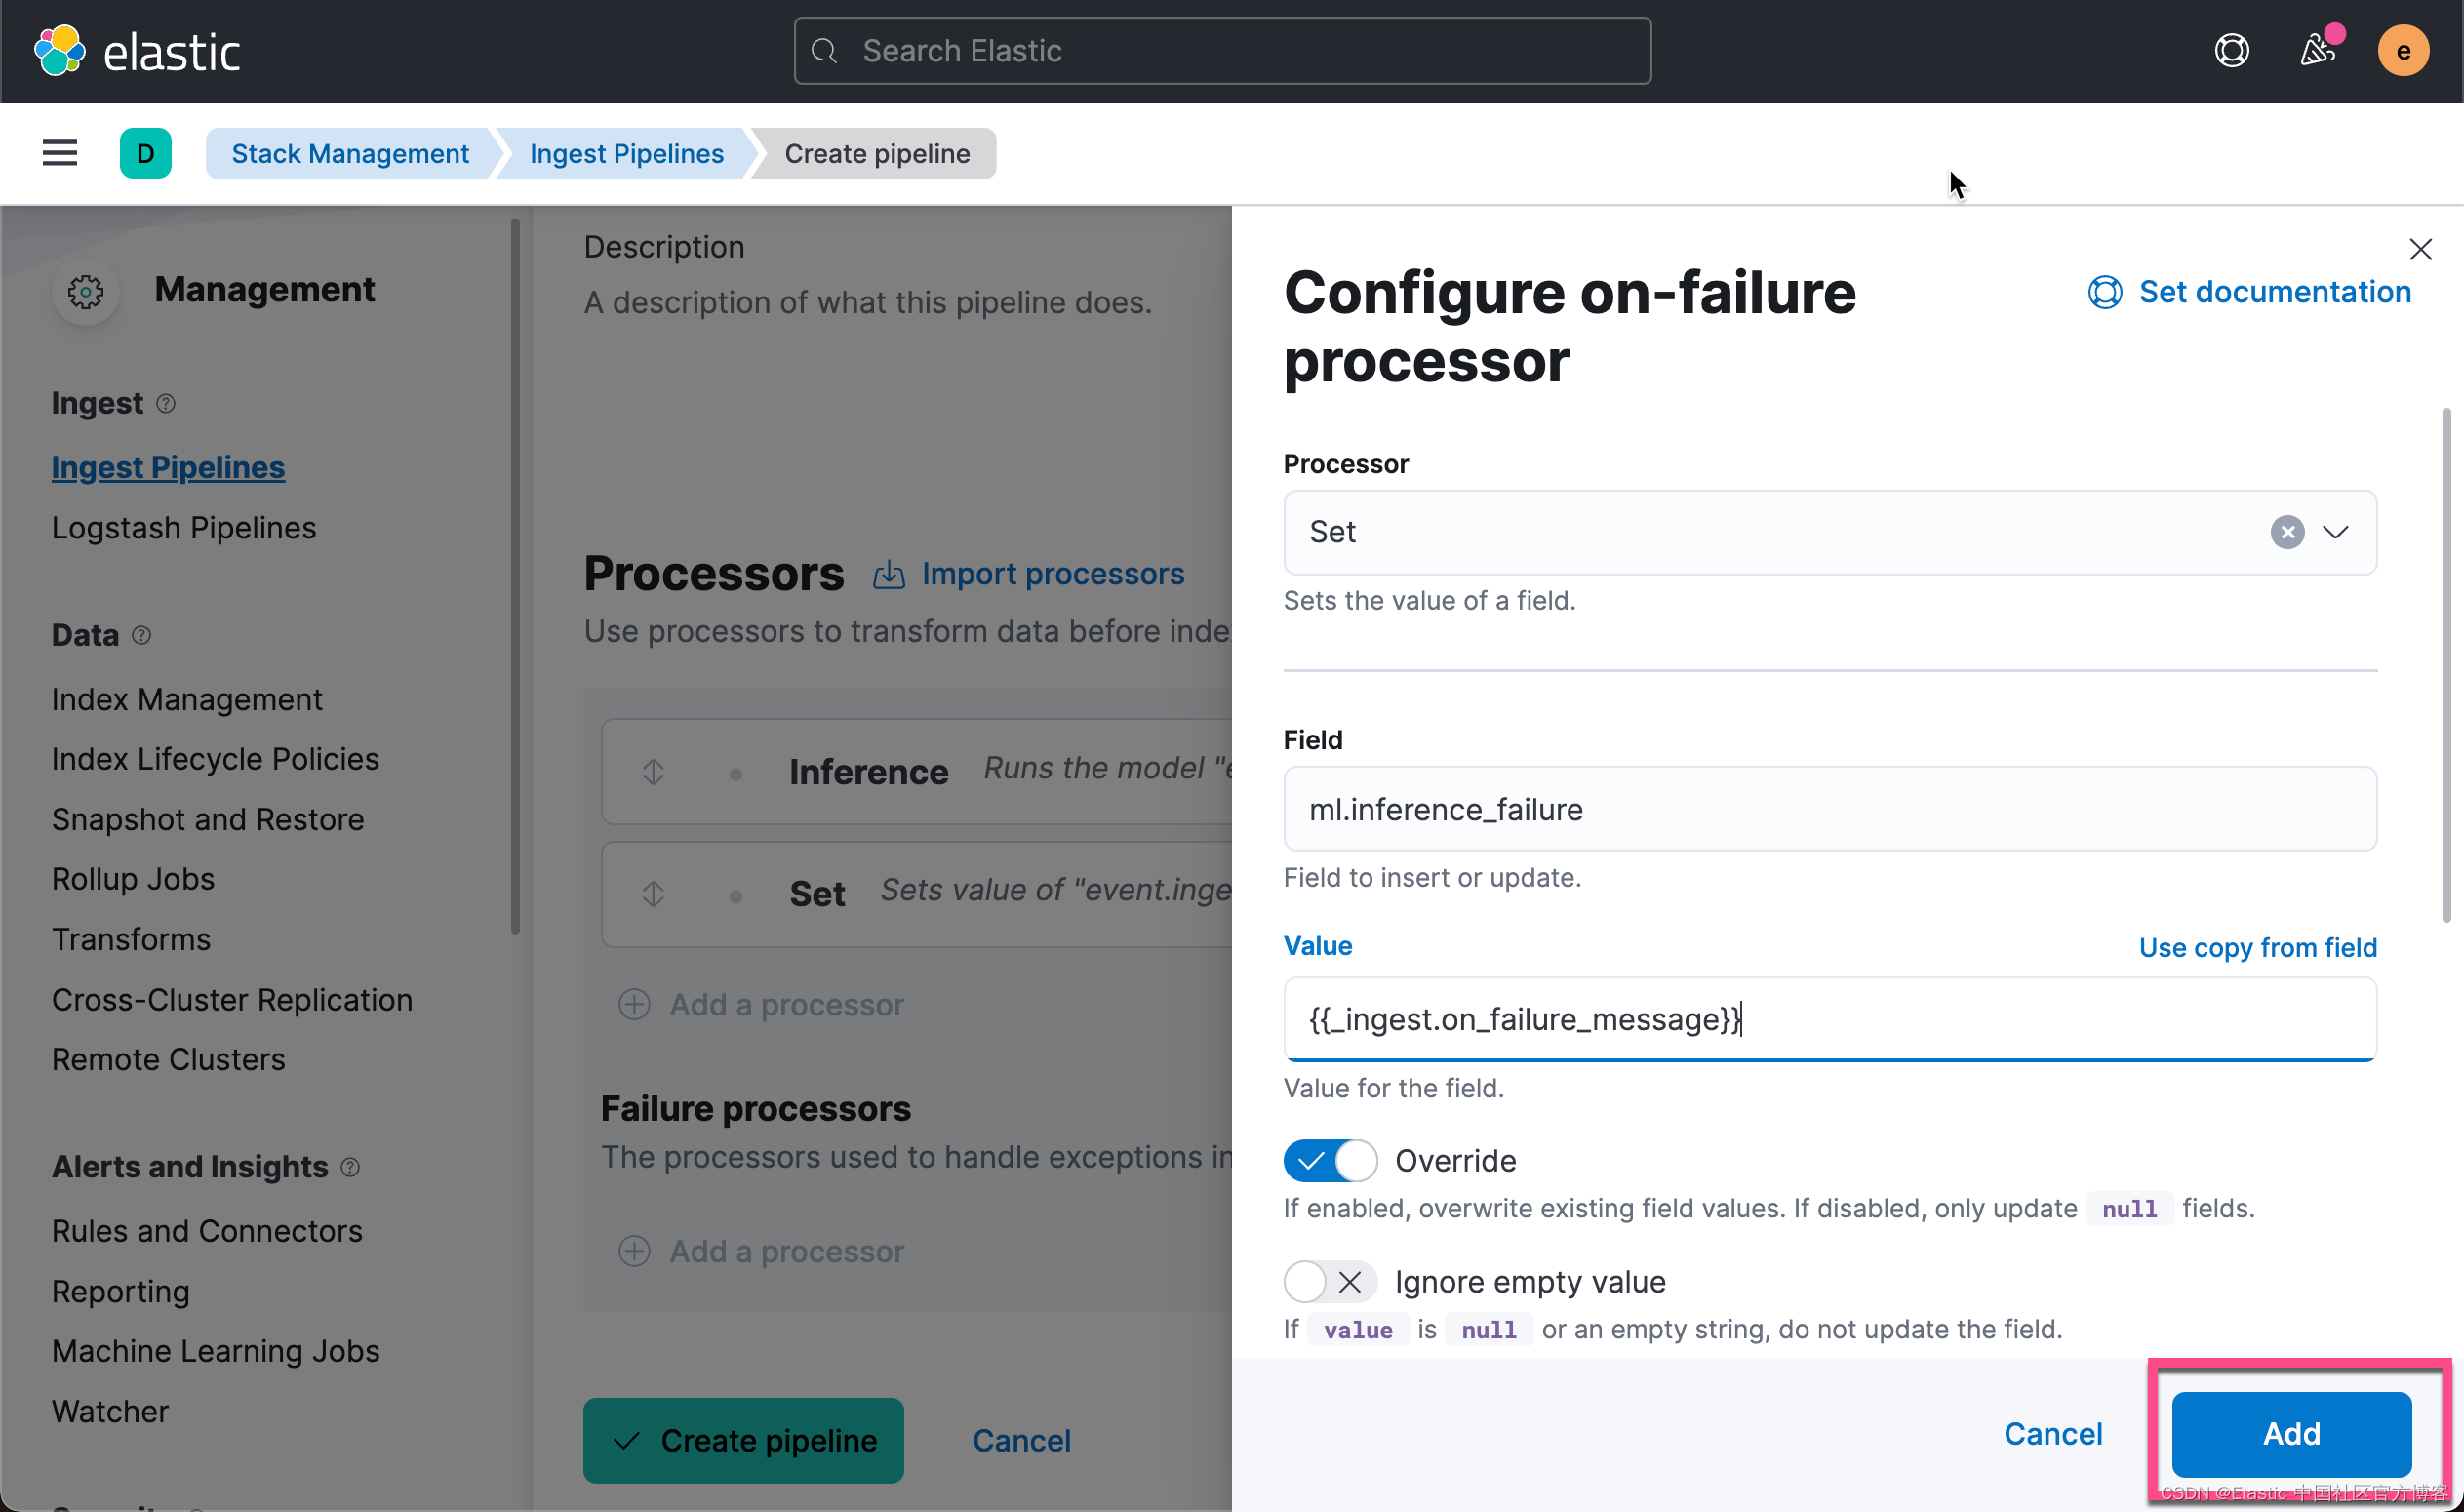The image size is (2464, 1512).
Task: Open Stack Management breadcrumb
Action: [x=350, y=153]
